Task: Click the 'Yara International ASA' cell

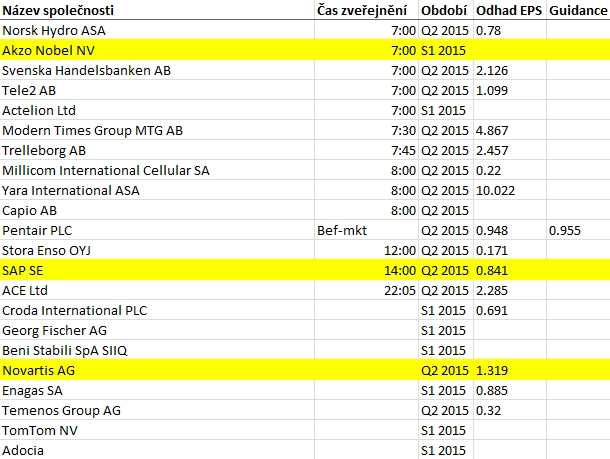Action: tap(157, 191)
